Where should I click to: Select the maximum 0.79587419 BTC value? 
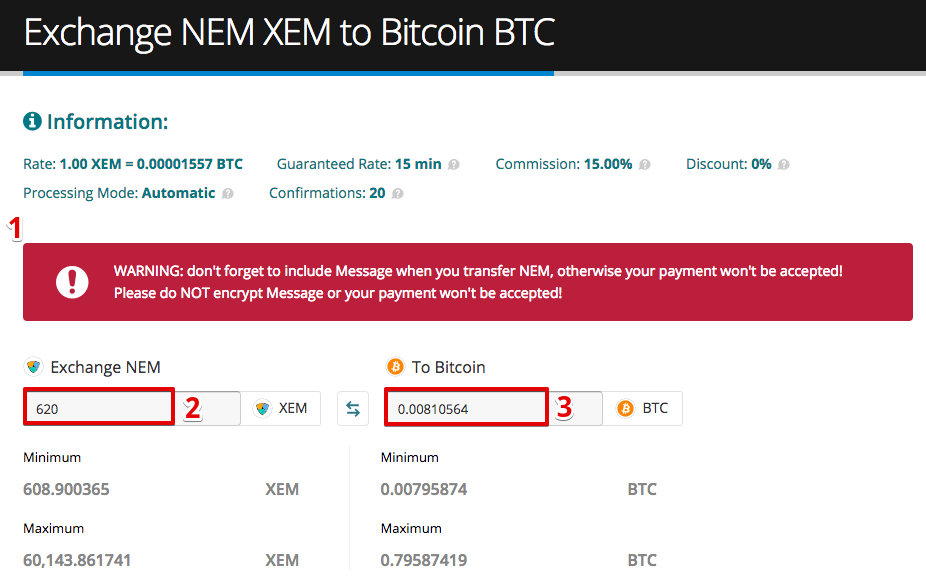point(424,560)
